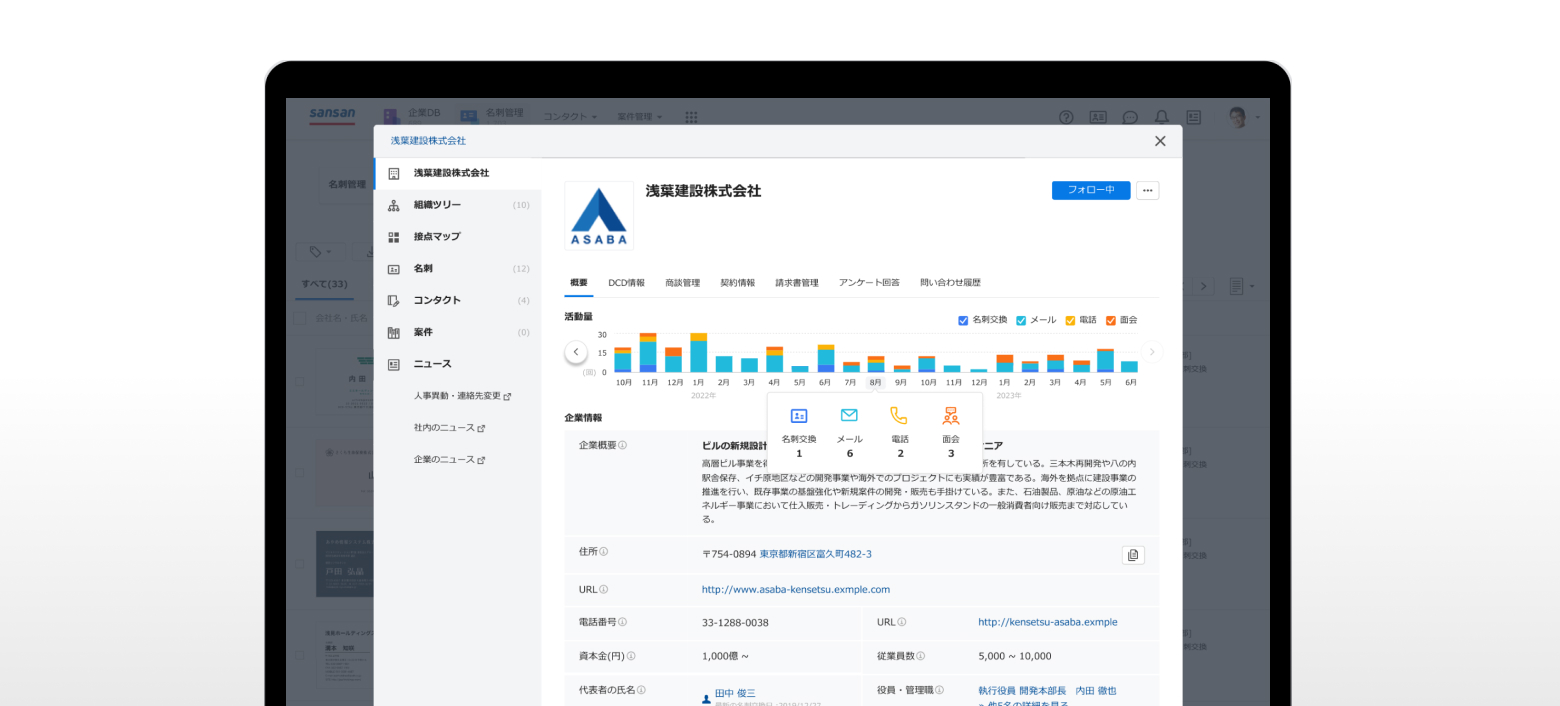
Task: Open 組織ツリー in the sidebar
Action: pos(458,205)
